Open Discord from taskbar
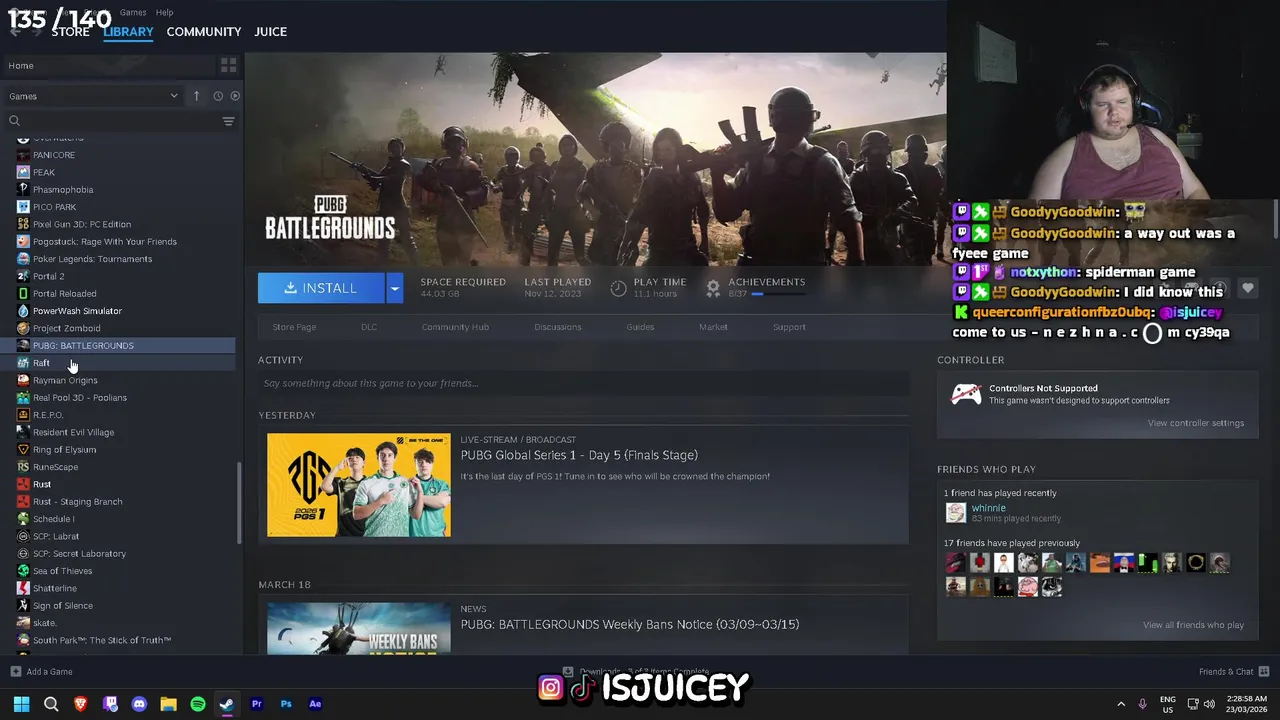This screenshot has width=1280, height=720. click(139, 704)
